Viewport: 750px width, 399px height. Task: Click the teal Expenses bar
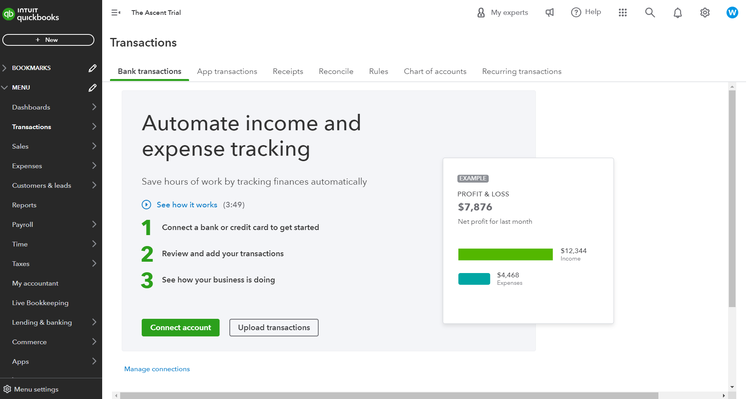pyautogui.click(x=474, y=279)
